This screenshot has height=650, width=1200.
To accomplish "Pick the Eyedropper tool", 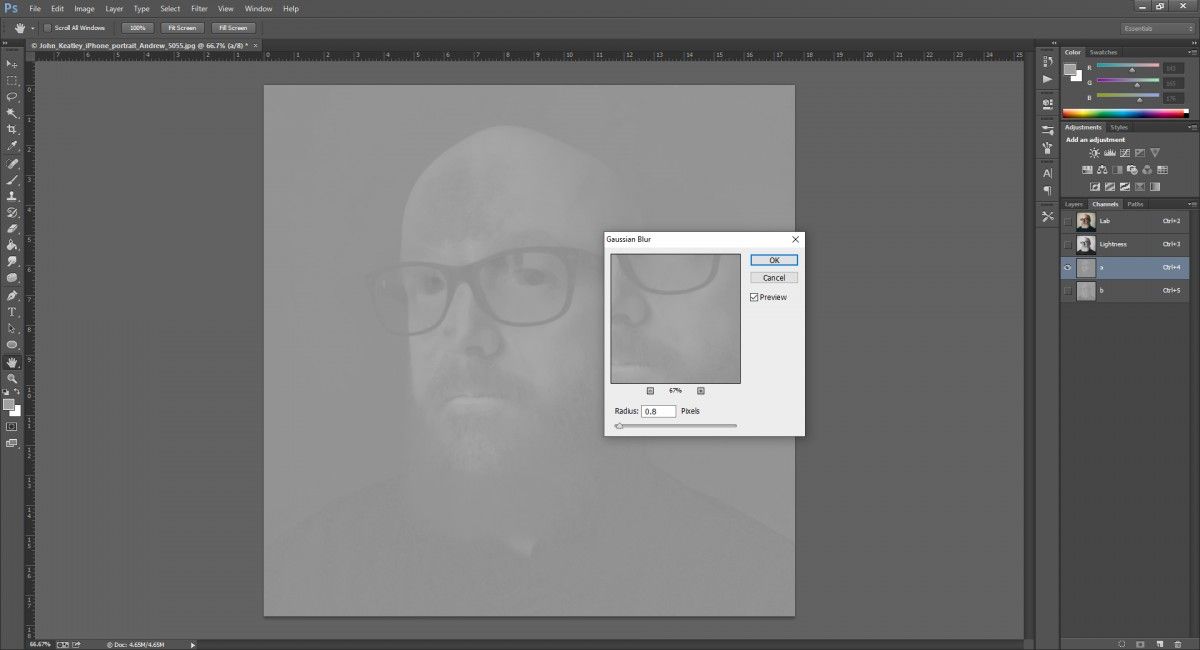I will [12, 146].
